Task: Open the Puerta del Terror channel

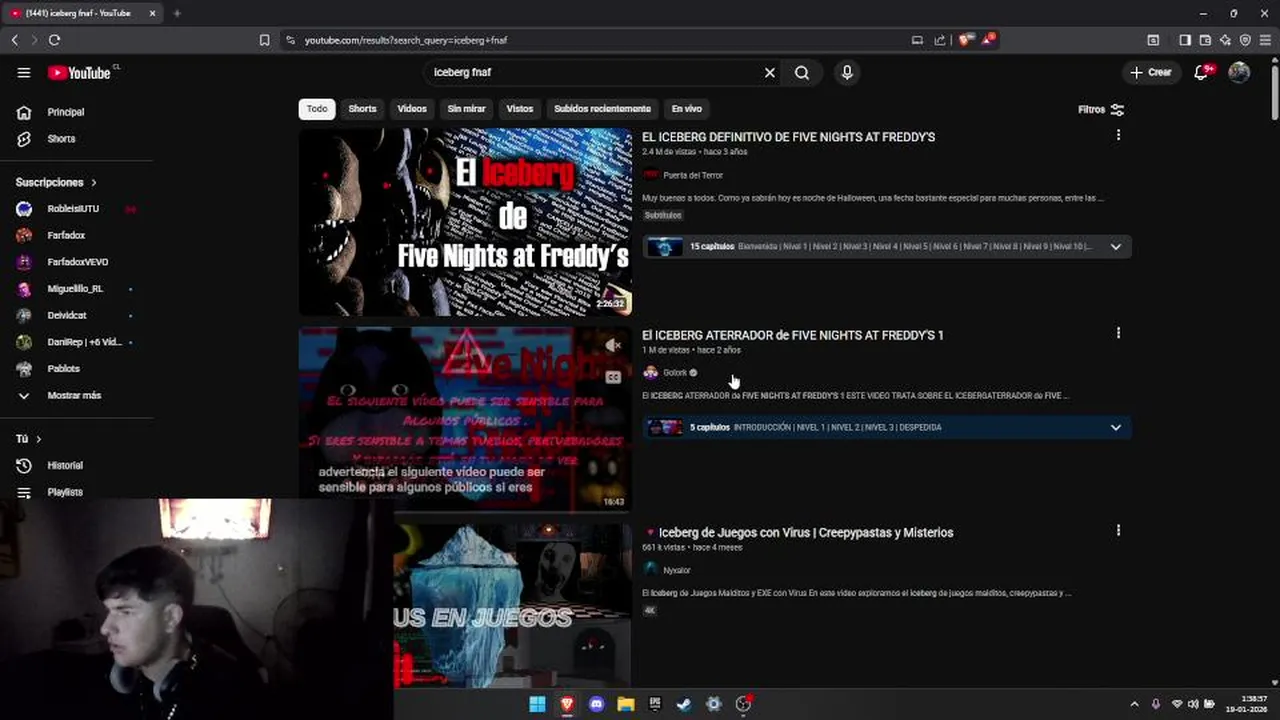Action: [693, 175]
